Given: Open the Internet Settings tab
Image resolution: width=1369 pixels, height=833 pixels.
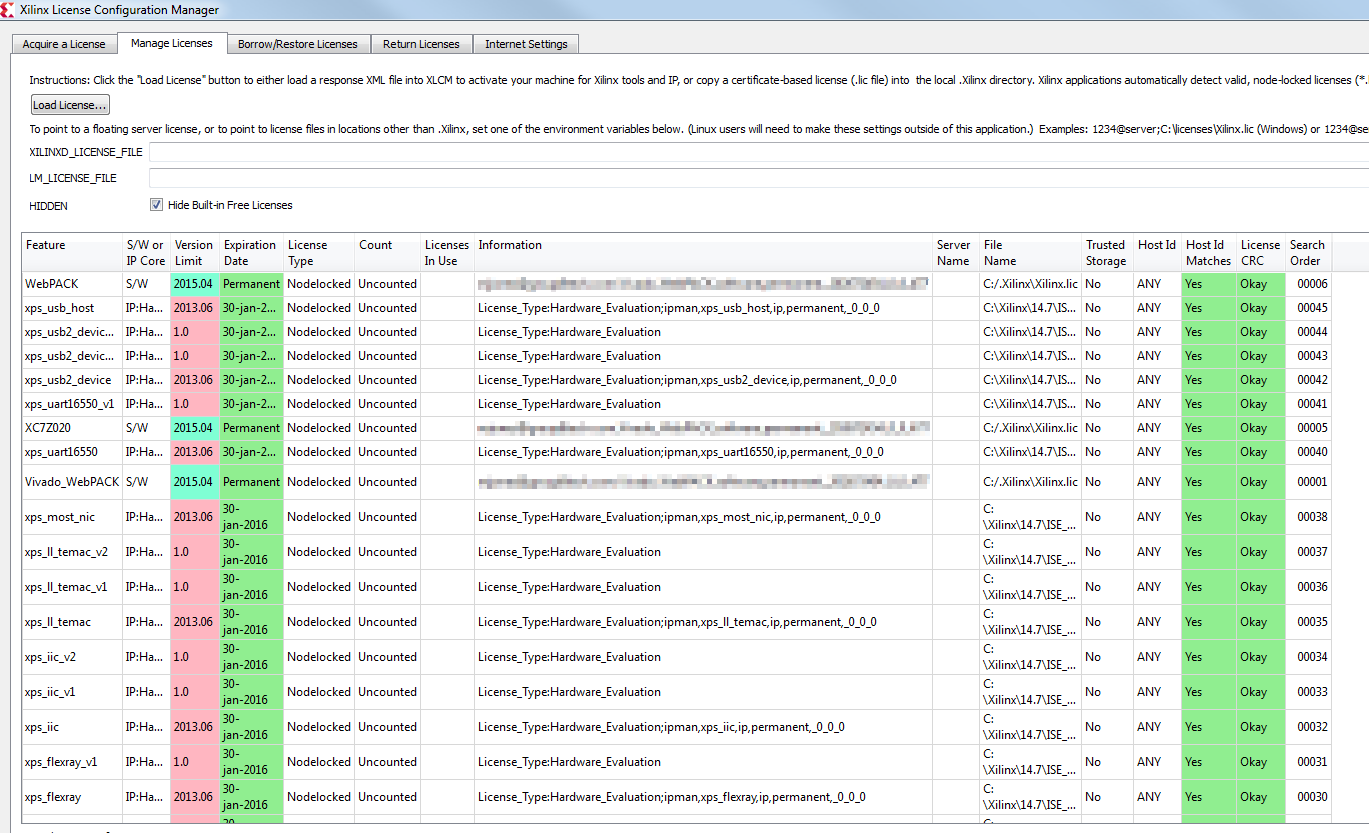Looking at the screenshot, I should click(526, 44).
